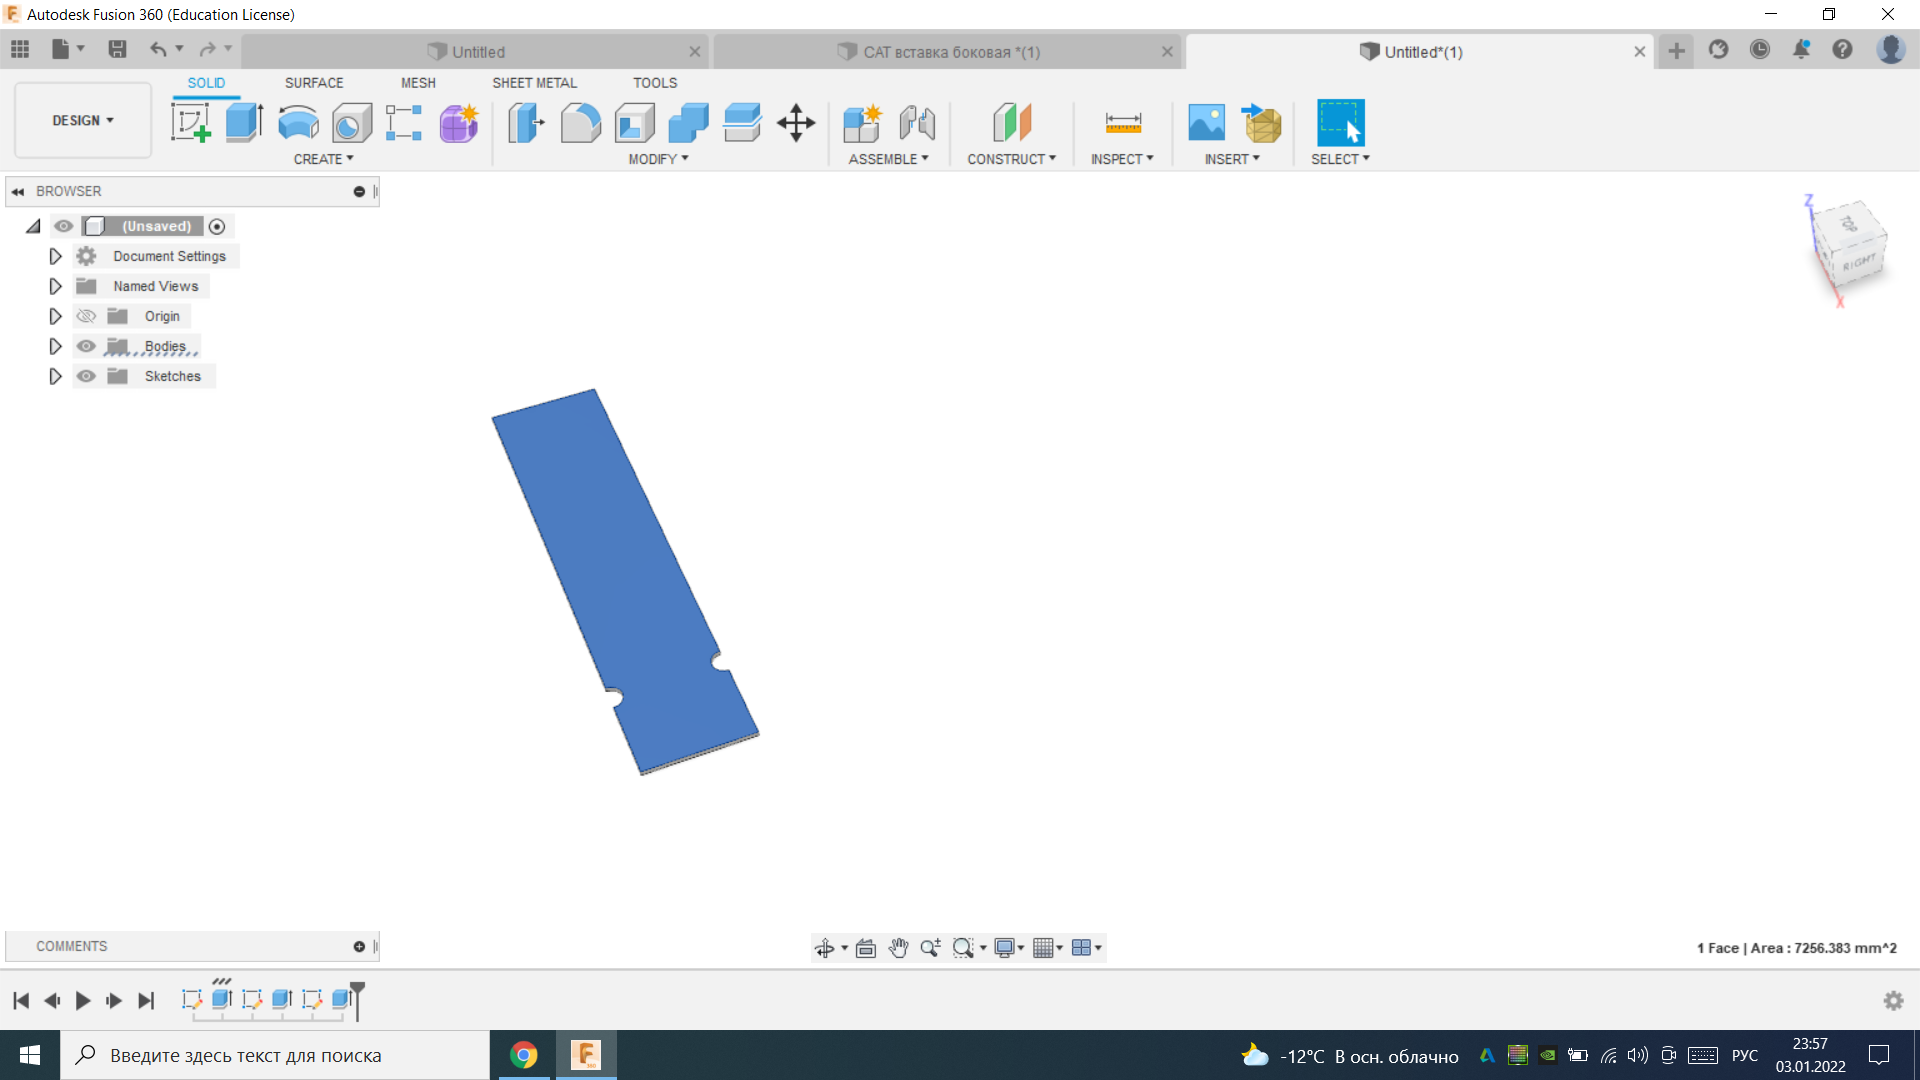Open the CAT вставка боковая document tab

pos(949,51)
